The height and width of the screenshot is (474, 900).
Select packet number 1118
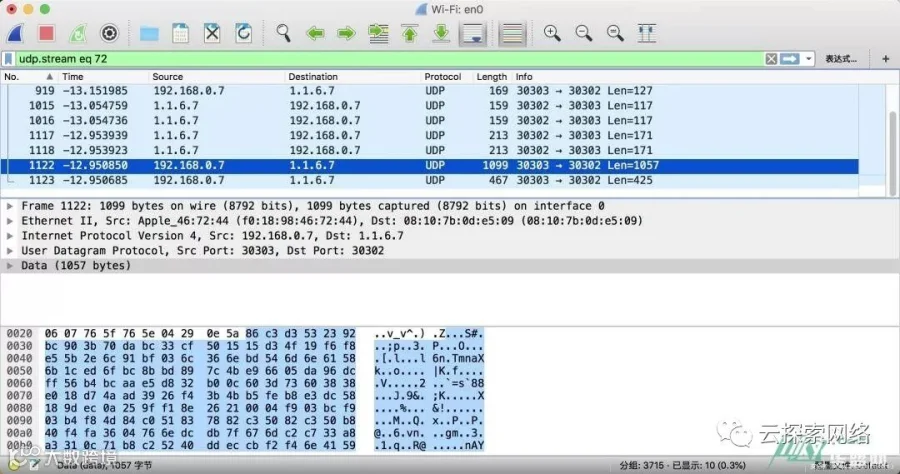[x=429, y=150]
